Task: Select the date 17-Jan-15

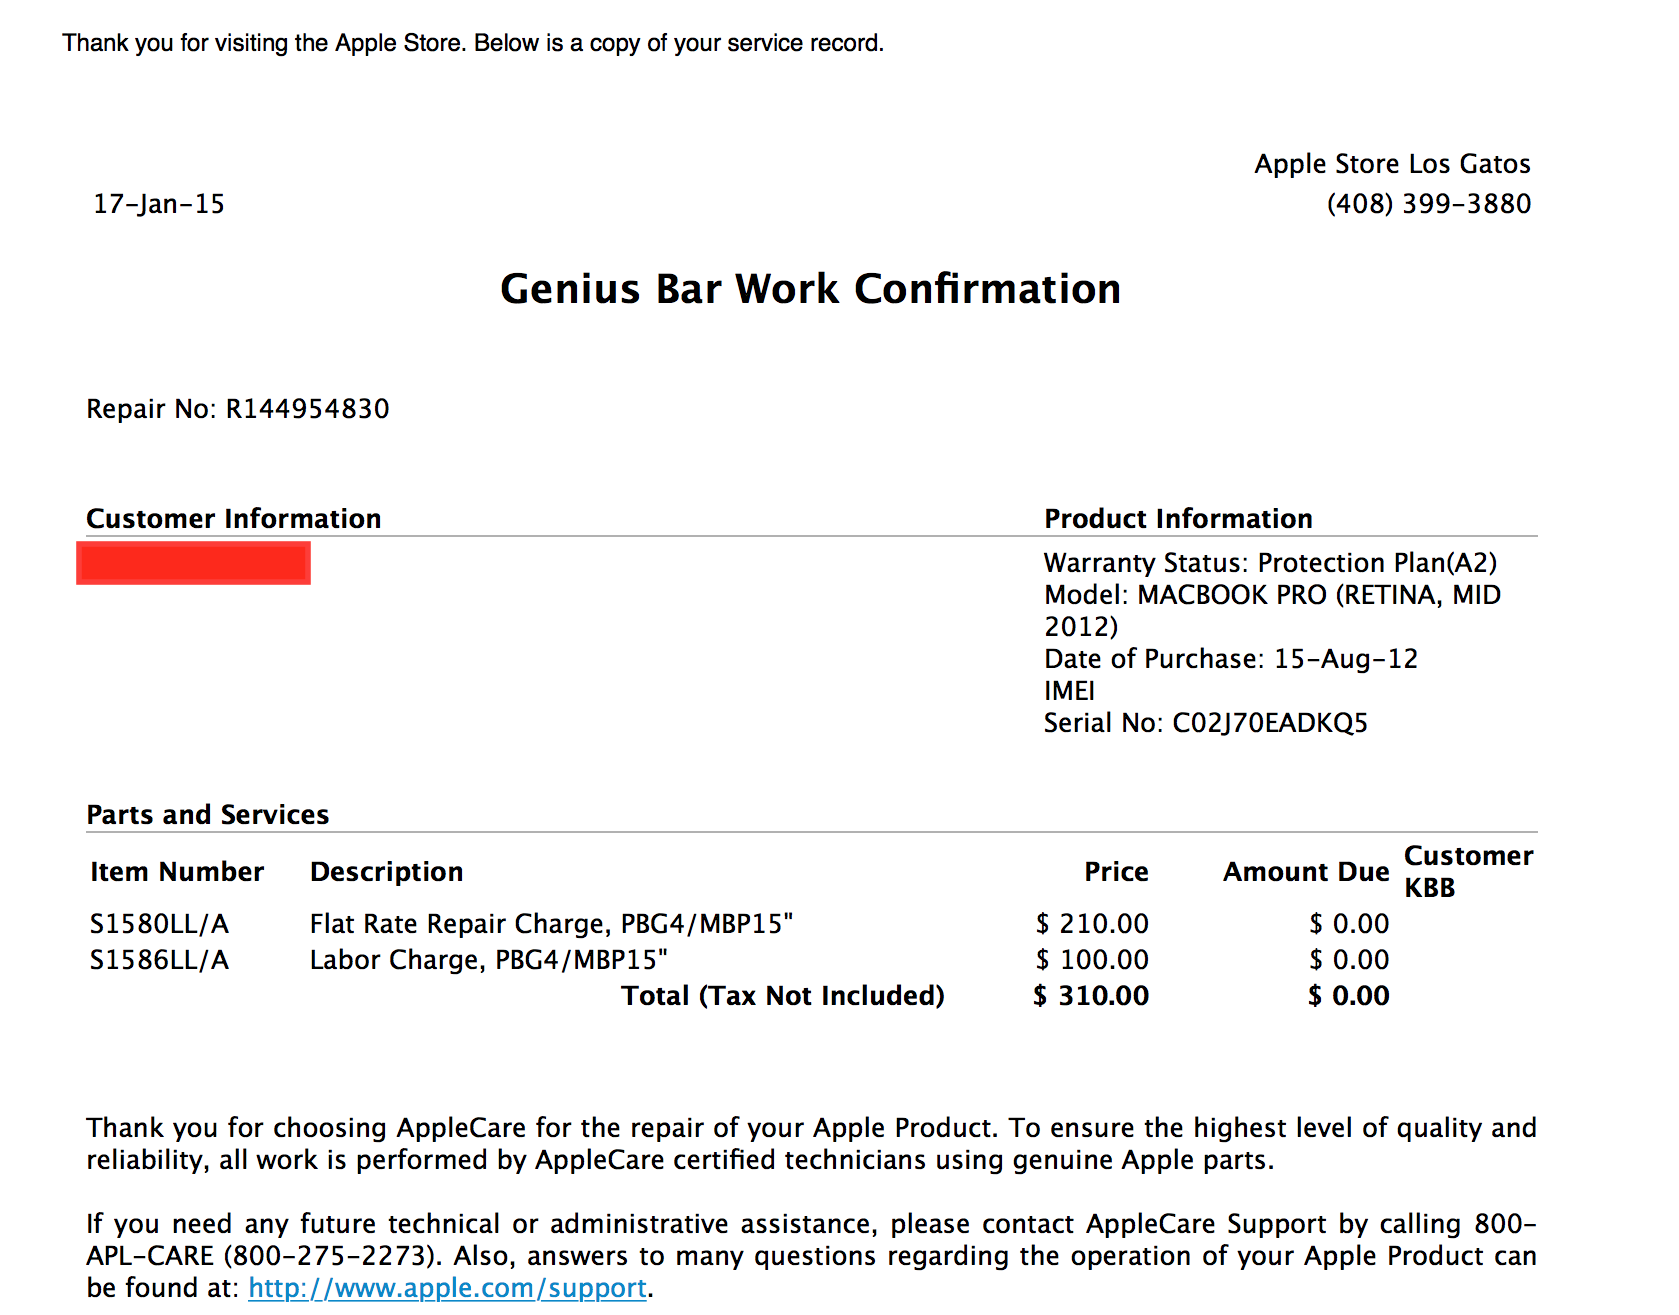Action: (x=159, y=204)
